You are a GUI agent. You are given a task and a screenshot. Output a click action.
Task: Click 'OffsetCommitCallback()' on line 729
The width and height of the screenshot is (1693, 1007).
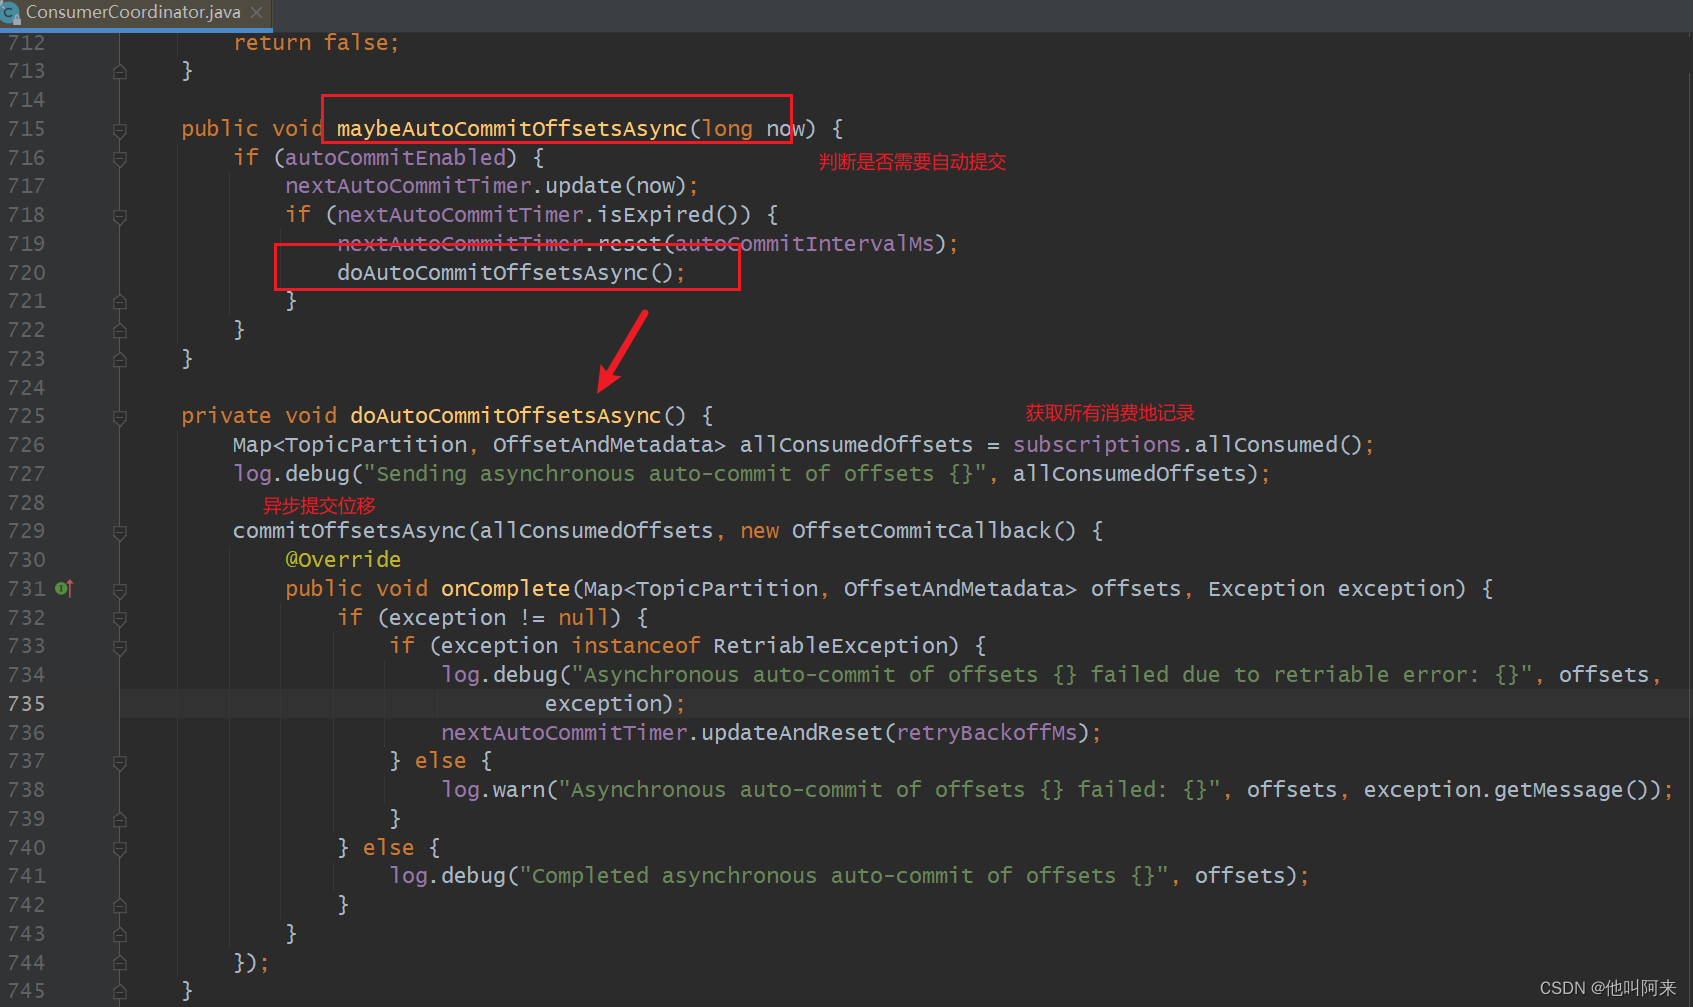click(x=934, y=531)
